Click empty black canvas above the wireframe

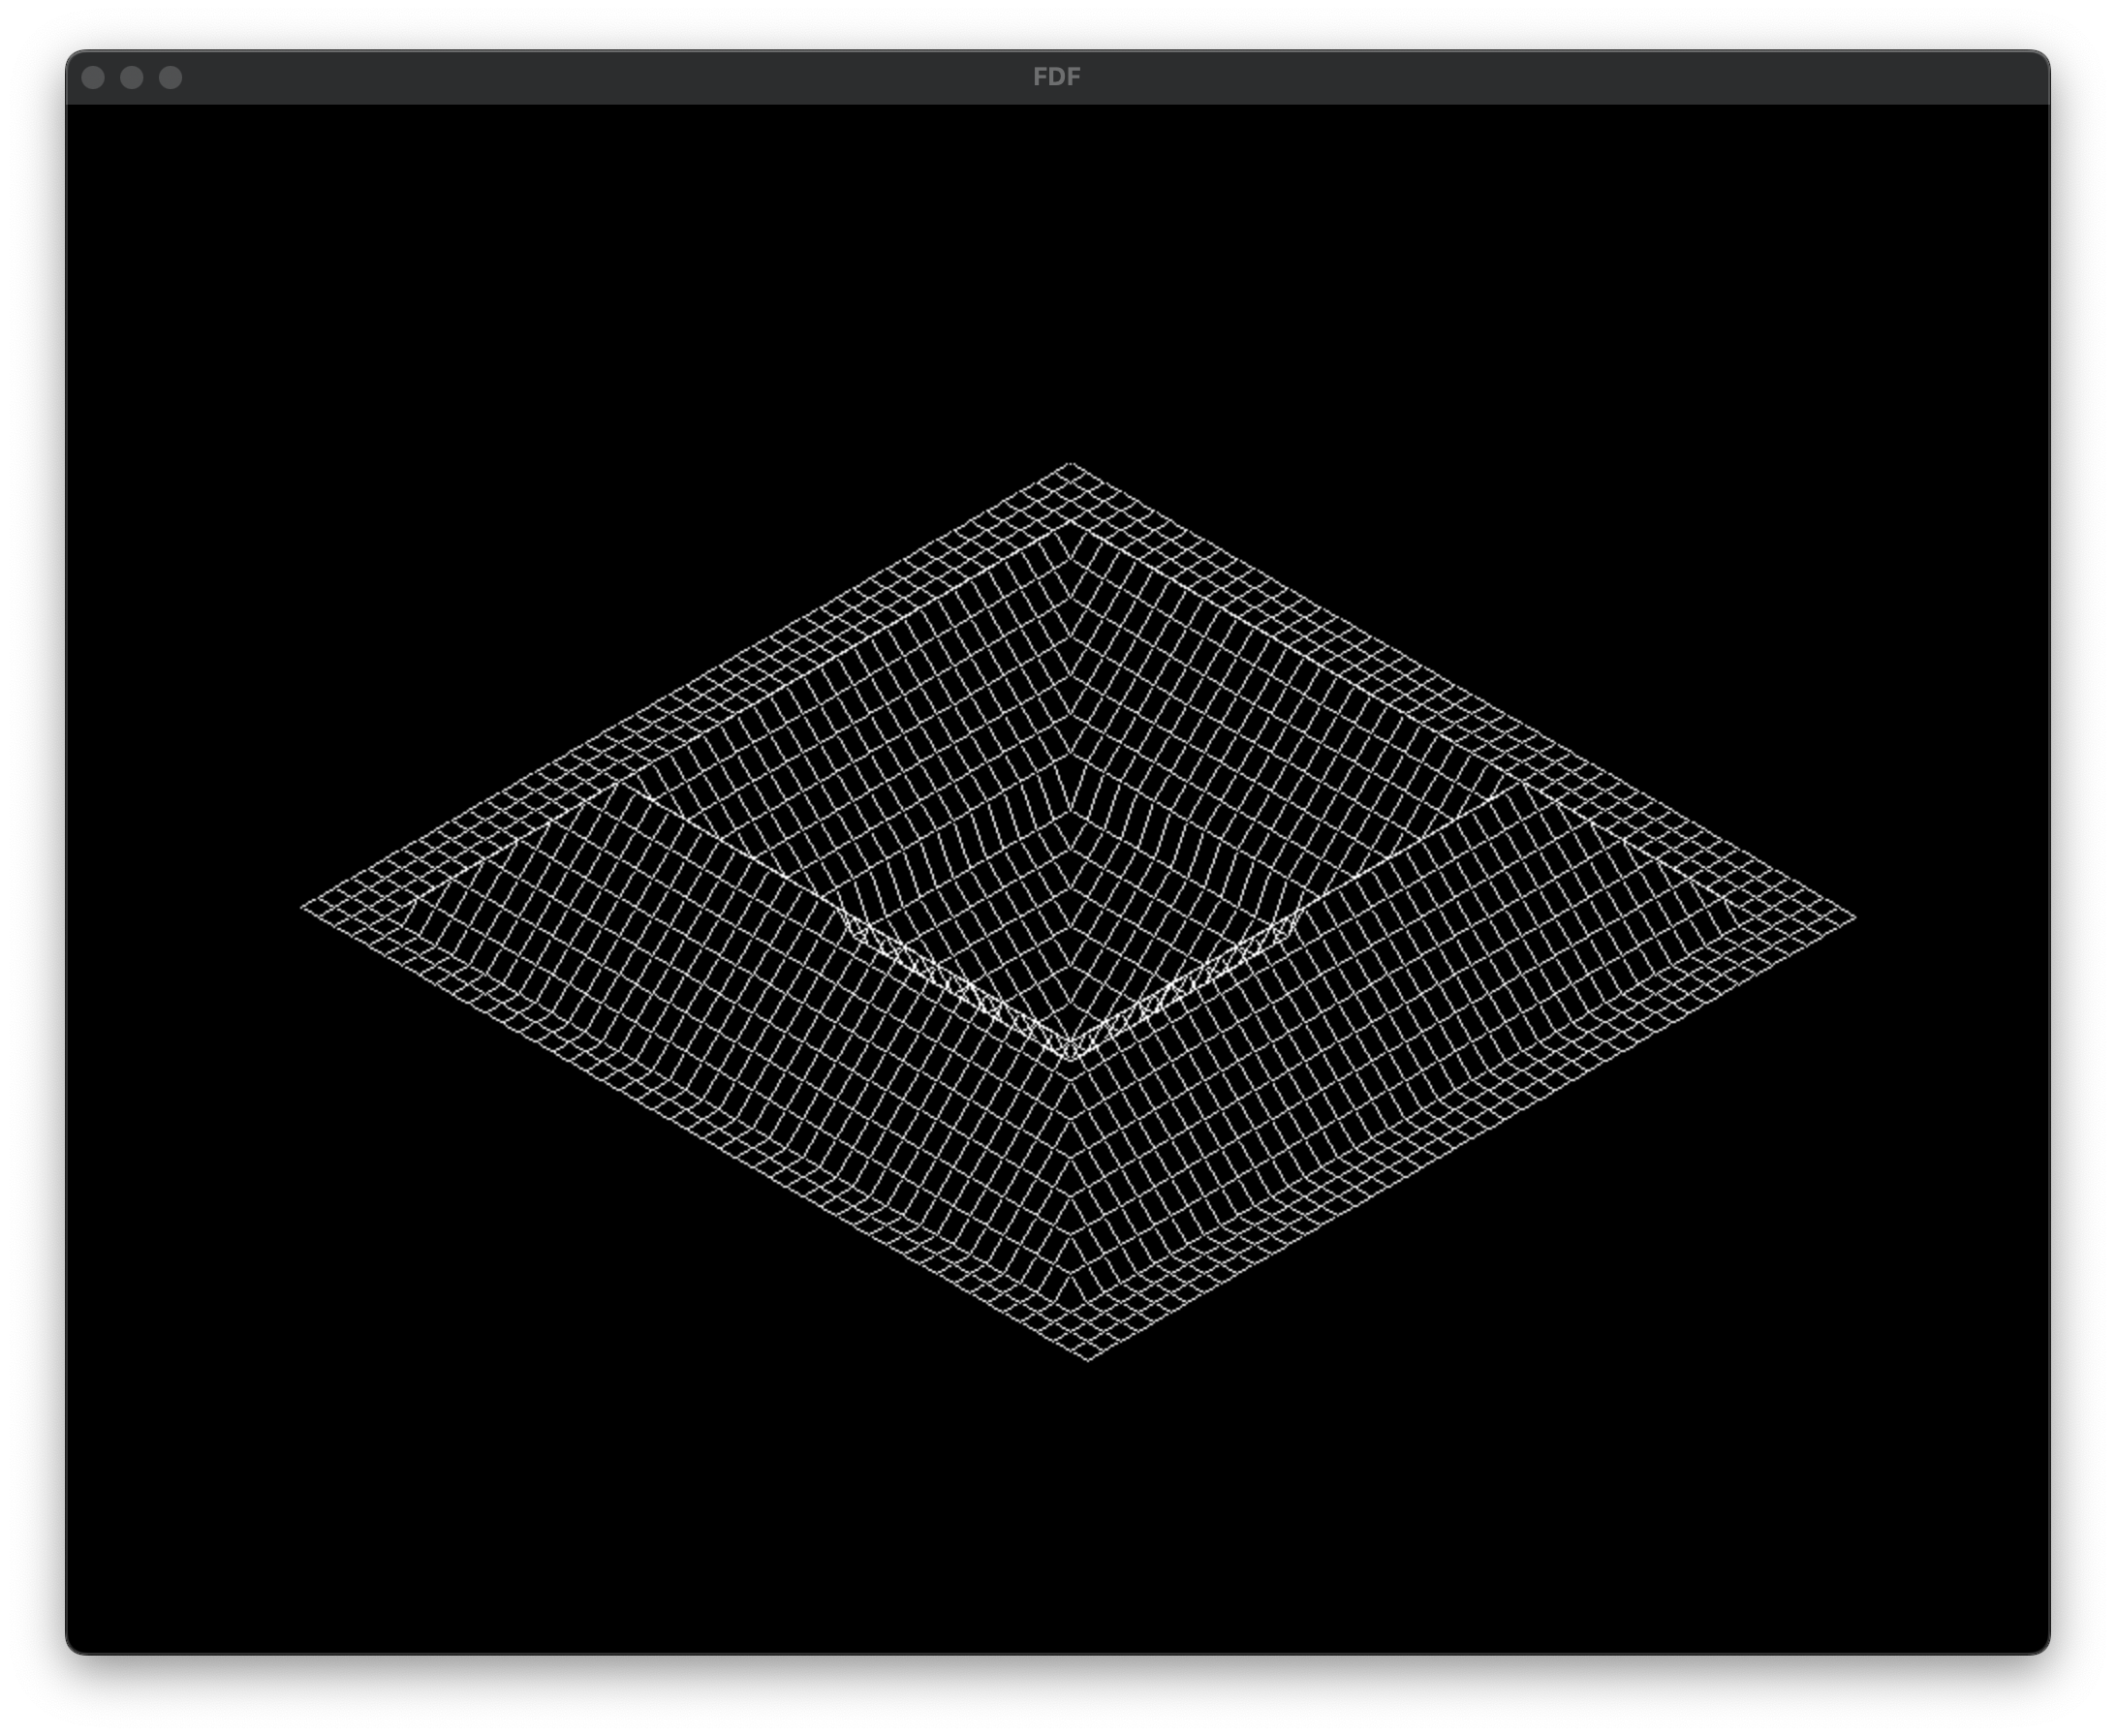[1058, 280]
